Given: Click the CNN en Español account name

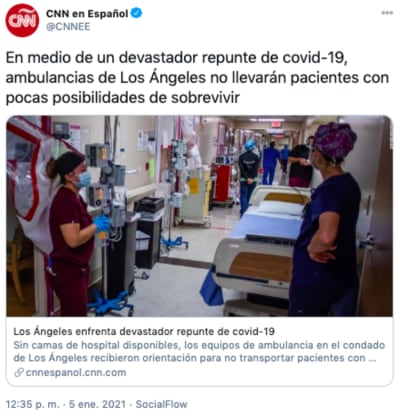Looking at the screenshot, I should point(87,14).
